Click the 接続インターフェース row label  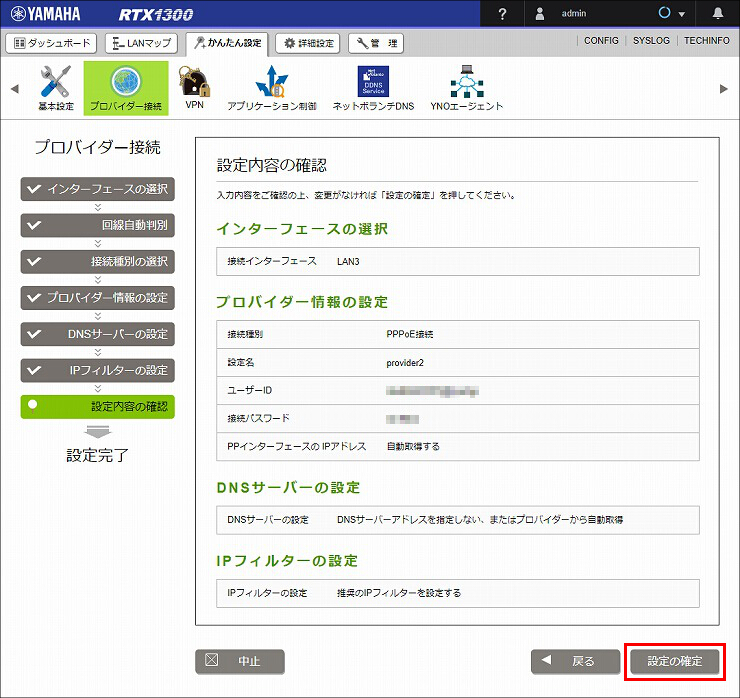pos(272,261)
